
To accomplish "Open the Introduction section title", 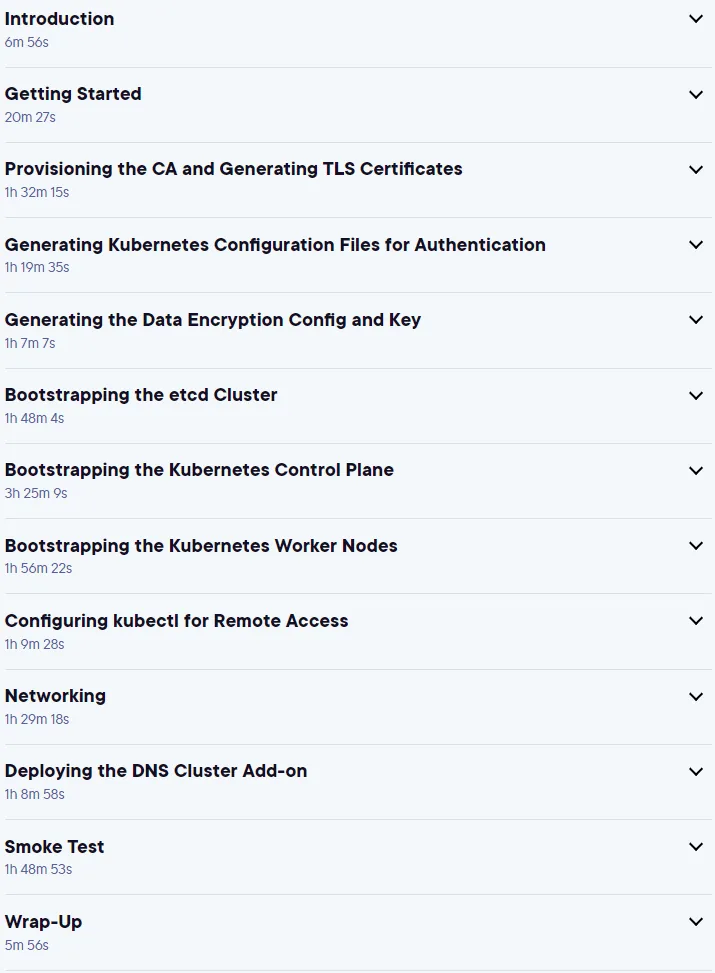I will (60, 19).
